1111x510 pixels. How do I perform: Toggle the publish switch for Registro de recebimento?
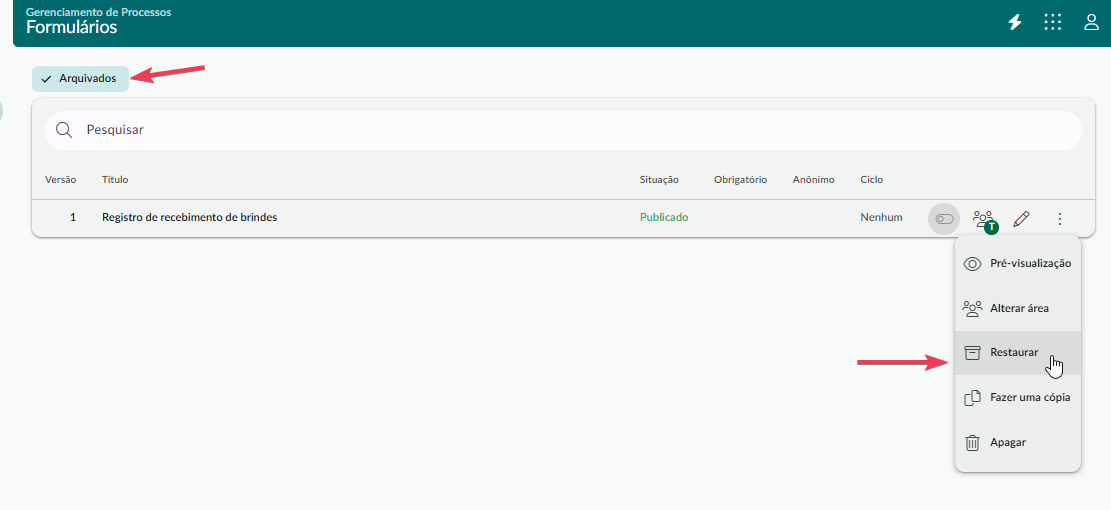click(944, 218)
